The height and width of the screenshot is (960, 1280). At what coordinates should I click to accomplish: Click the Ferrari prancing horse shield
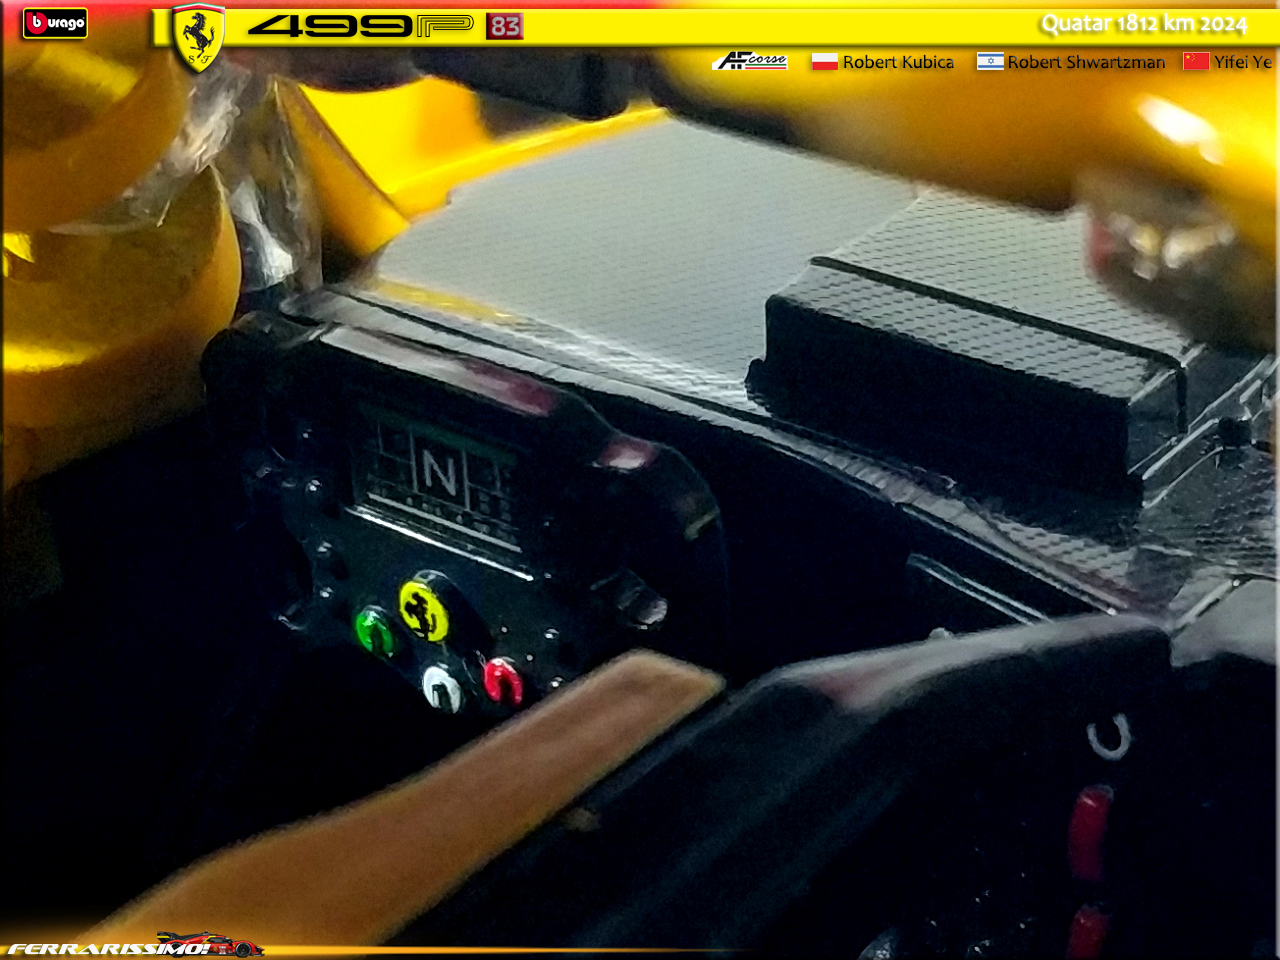198,38
